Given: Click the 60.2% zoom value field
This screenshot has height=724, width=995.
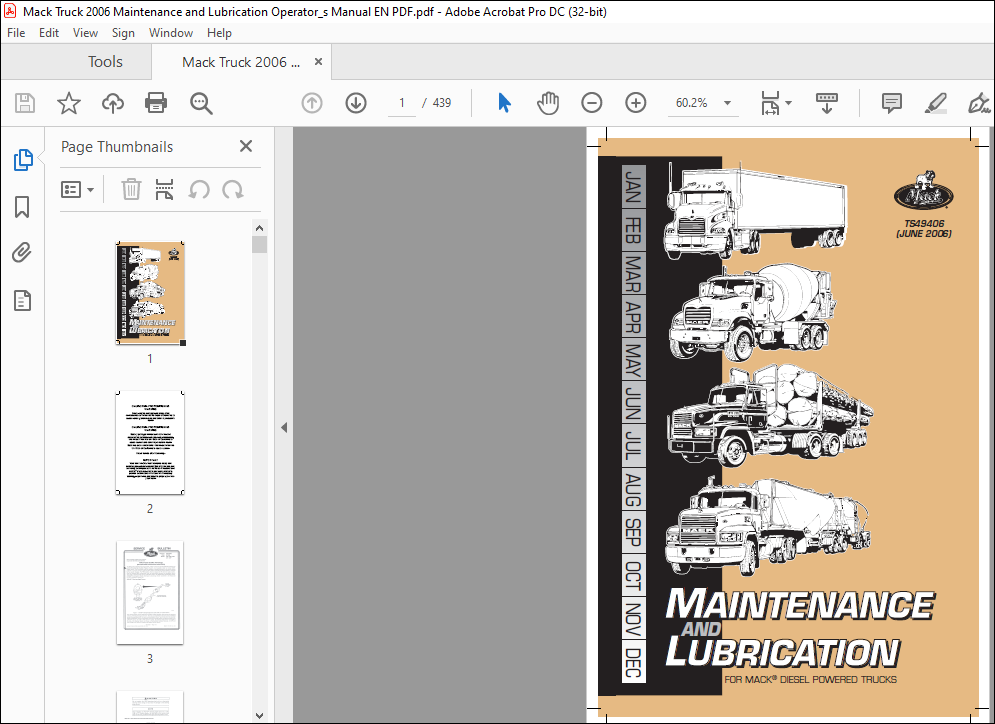Looking at the screenshot, I should pos(692,103).
